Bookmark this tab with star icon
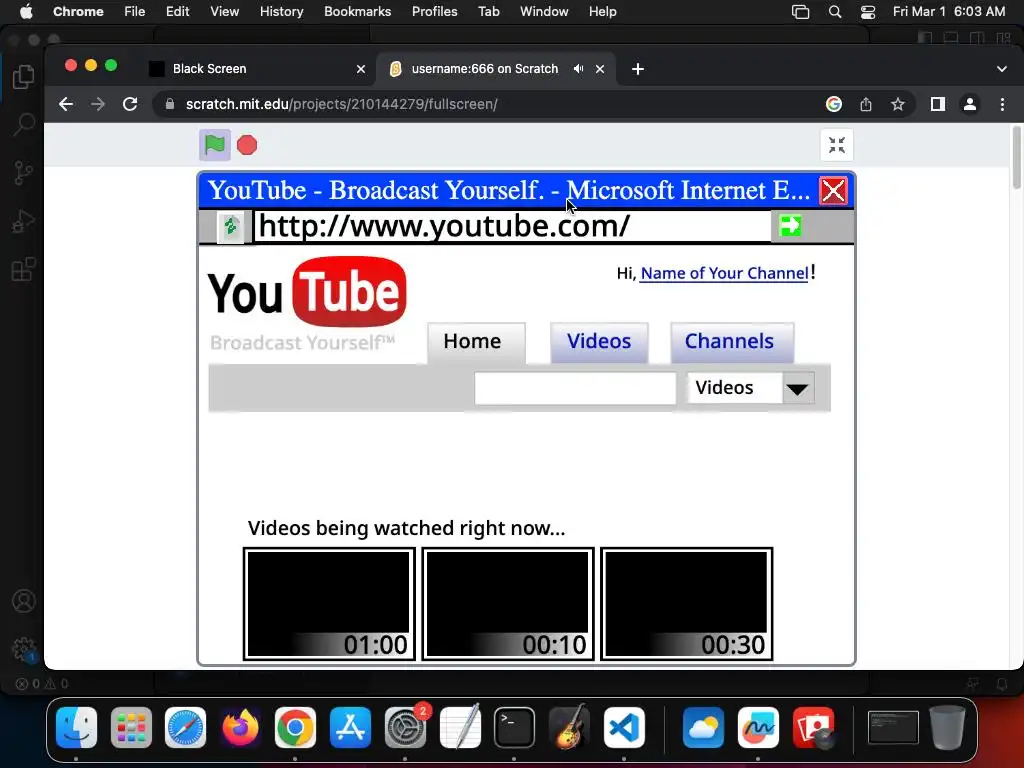The width and height of the screenshot is (1024, 768). click(898, 104)
